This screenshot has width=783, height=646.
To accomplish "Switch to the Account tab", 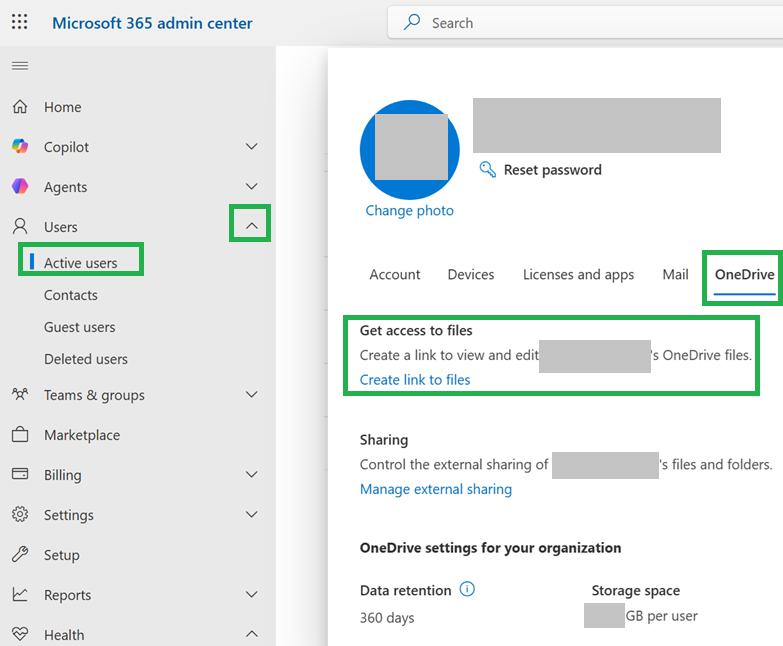I will 394,275.
